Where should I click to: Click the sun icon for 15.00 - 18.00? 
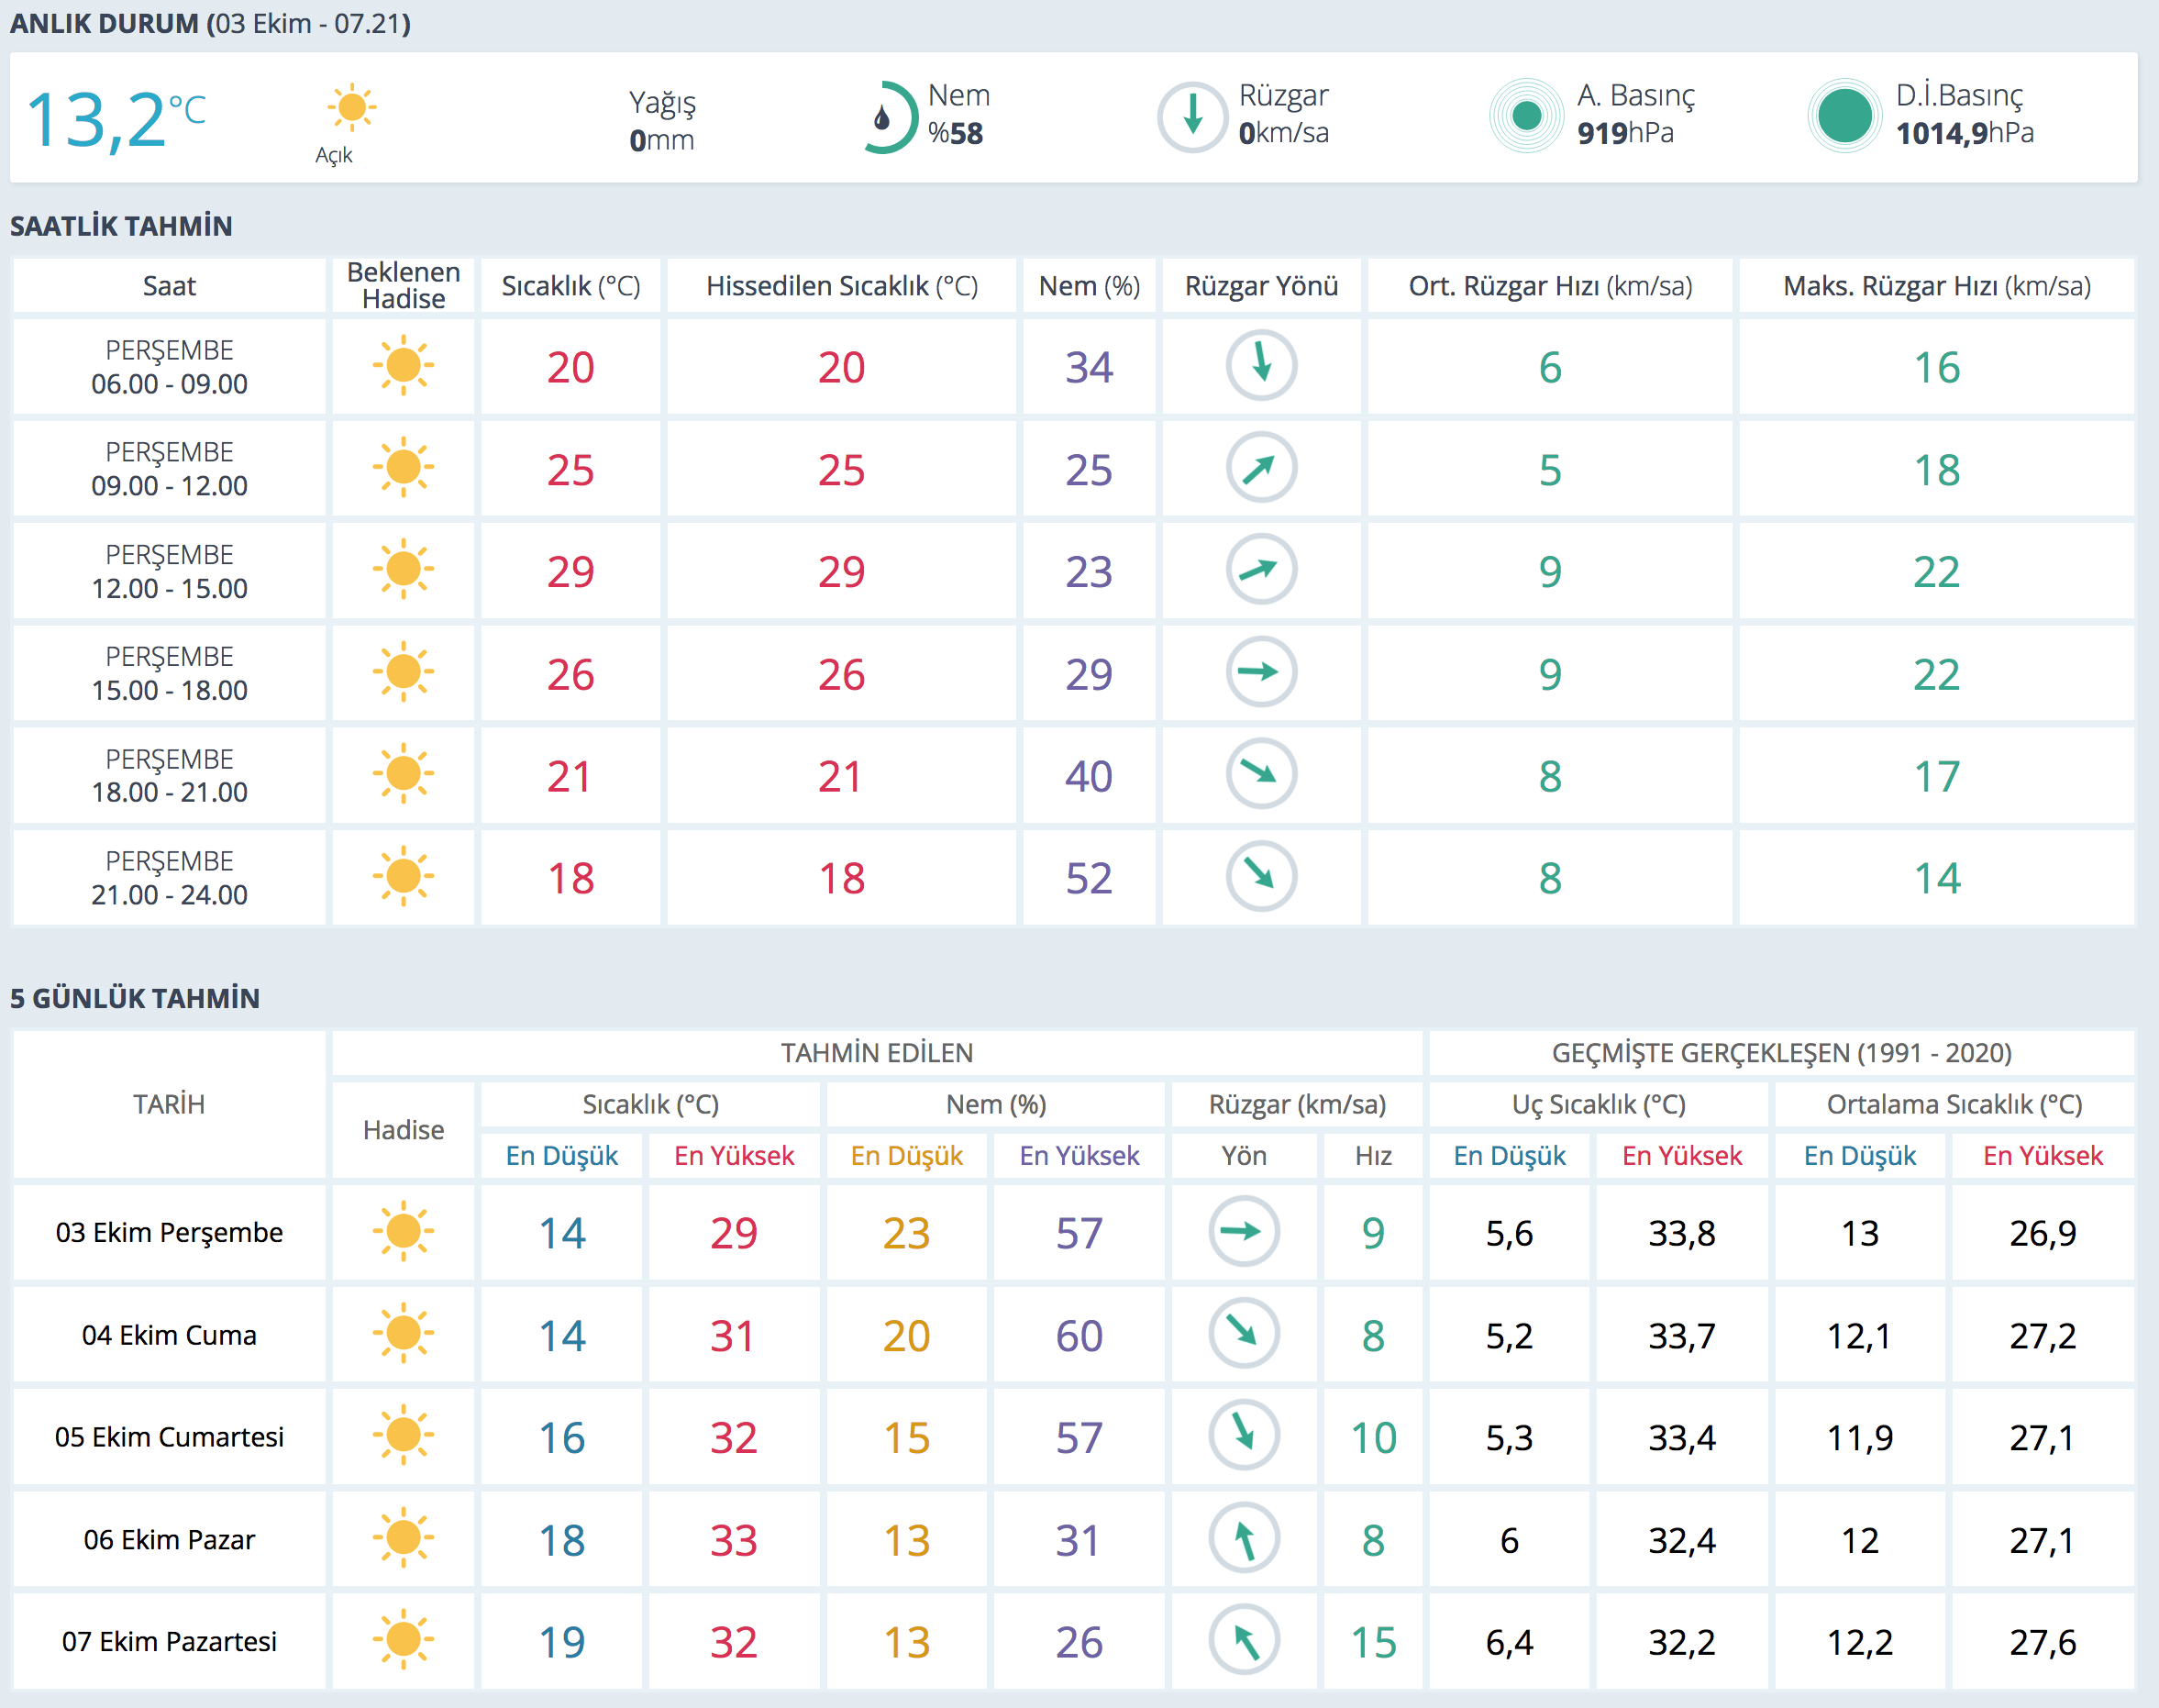pos(403,672)
